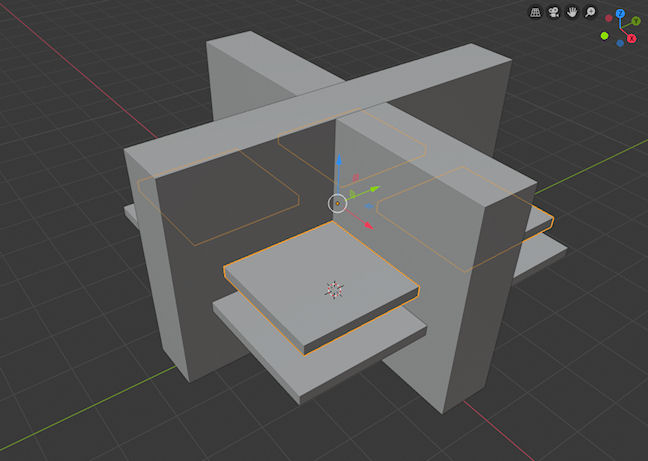Viewport: 648px width, 461px height.
Task: Toggle the camera view icon
Action: coord(554,13)
